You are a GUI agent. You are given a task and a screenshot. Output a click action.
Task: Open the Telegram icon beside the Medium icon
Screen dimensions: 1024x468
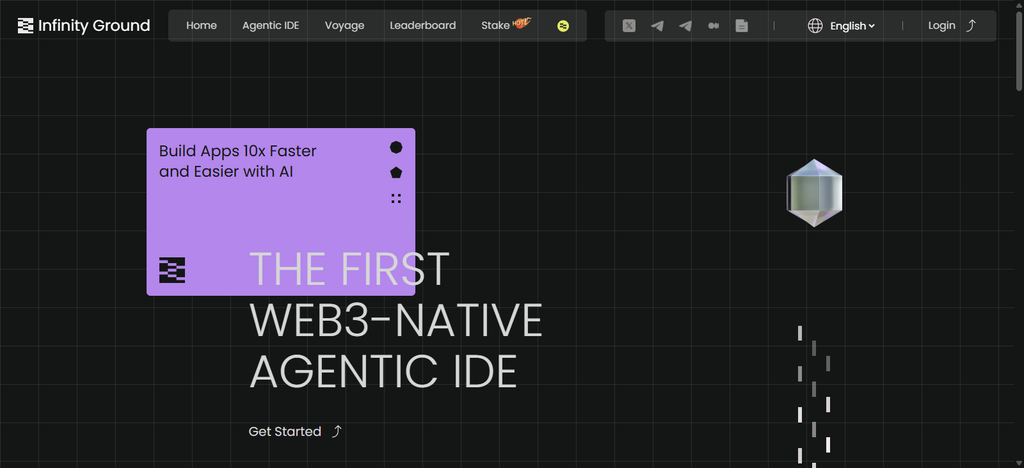pyautogui.click(x=685, y=26)
